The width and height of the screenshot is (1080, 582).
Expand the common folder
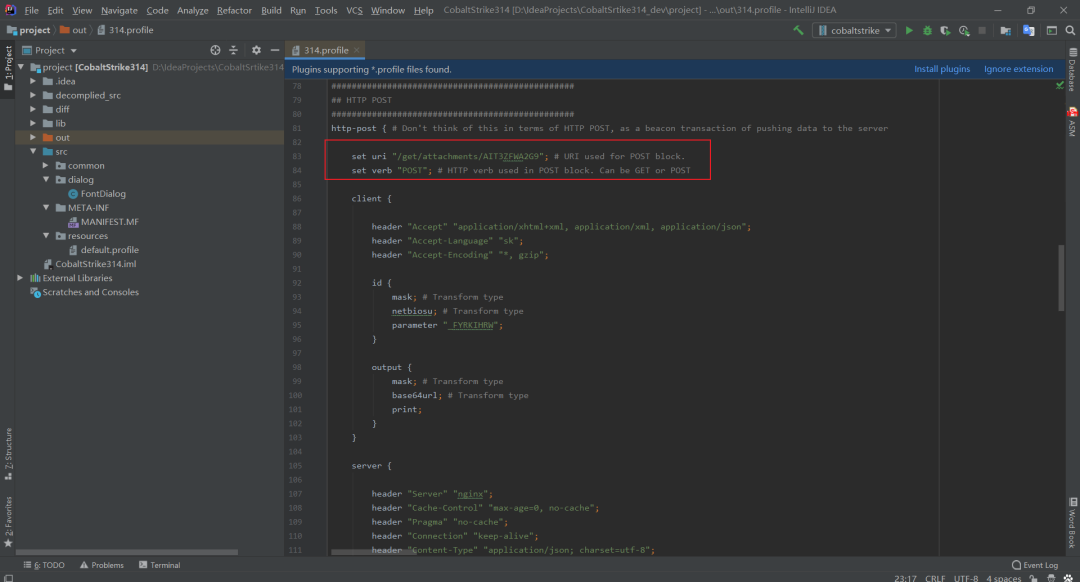45,165
